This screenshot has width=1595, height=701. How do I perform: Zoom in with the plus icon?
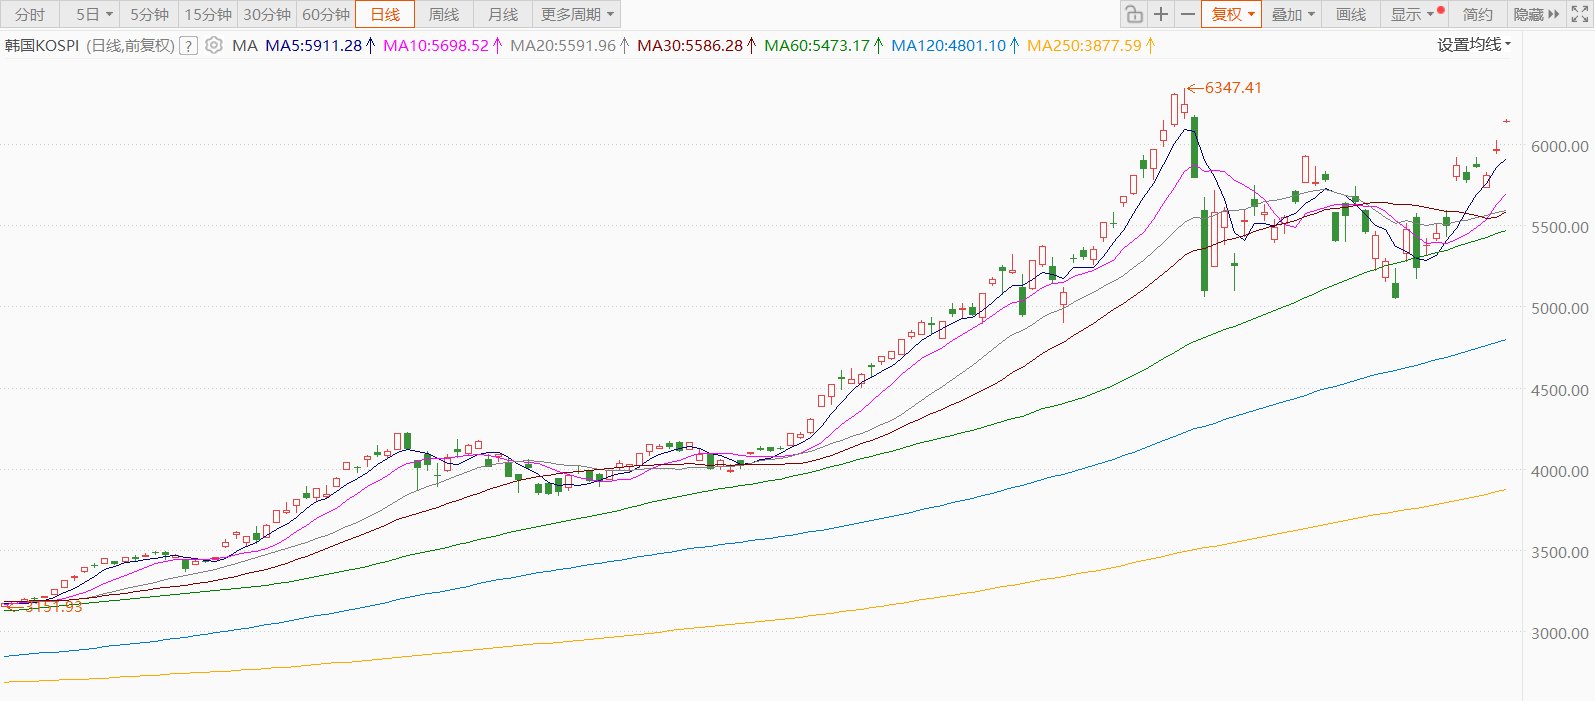(x=1160, y=14)
